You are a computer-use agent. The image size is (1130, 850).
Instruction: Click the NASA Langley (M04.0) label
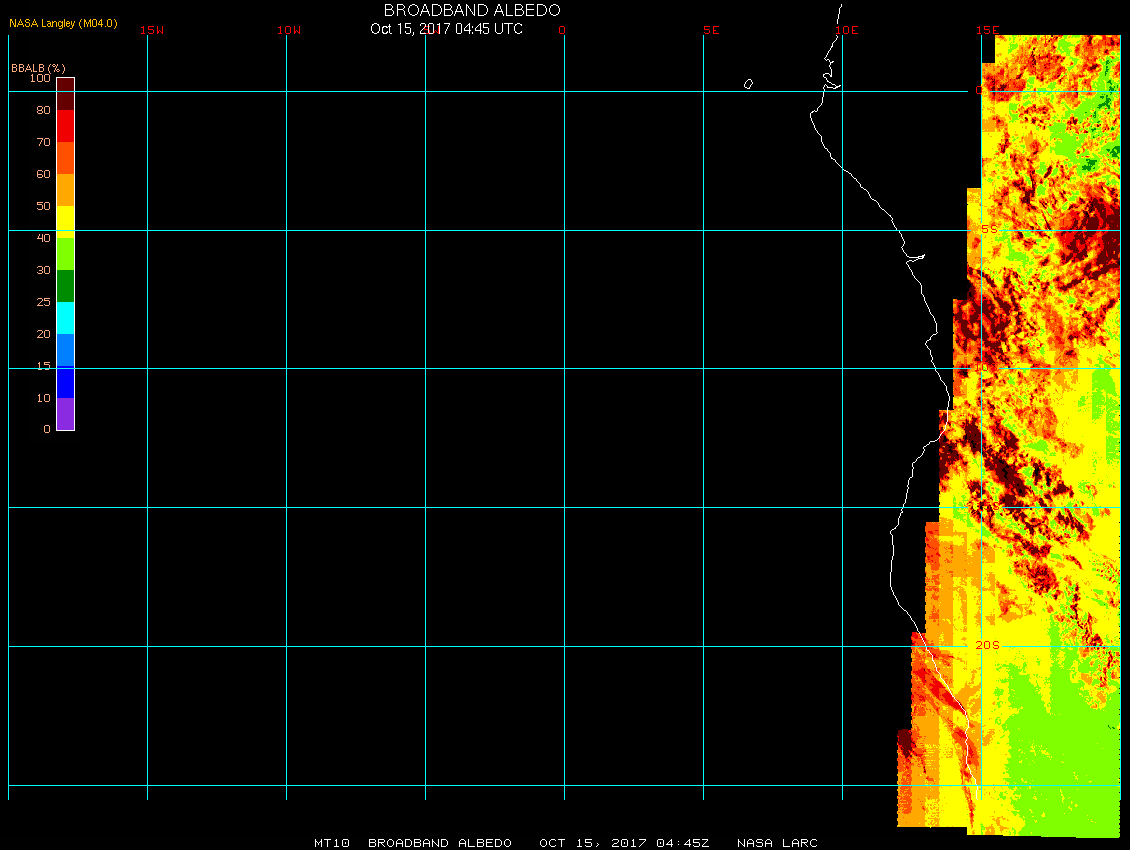click(63, 23)
